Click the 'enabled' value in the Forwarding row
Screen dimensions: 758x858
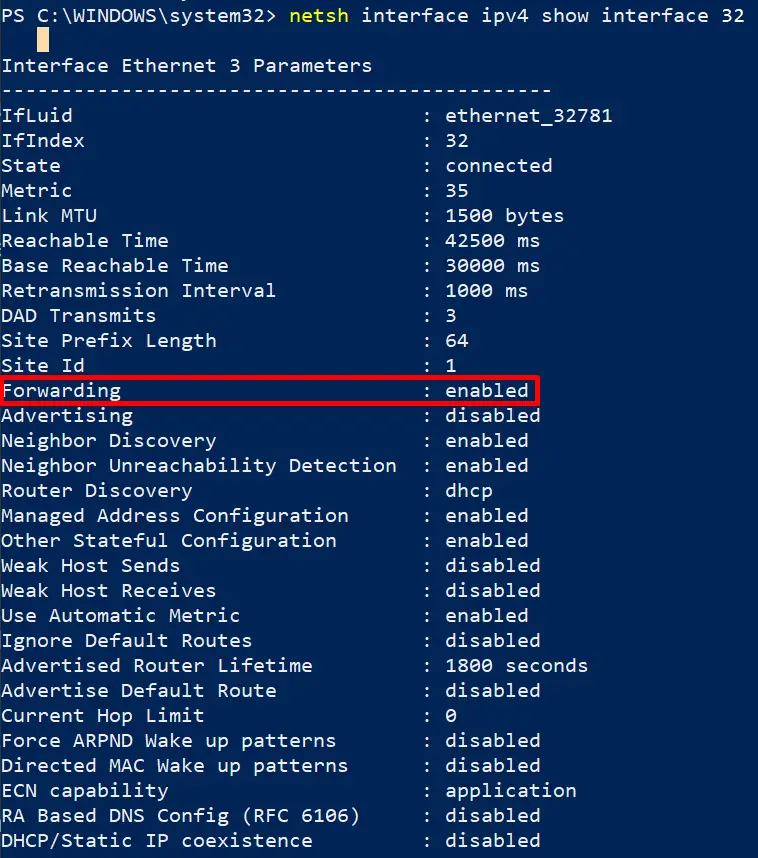pyautogui.click(x=486, y=391)
